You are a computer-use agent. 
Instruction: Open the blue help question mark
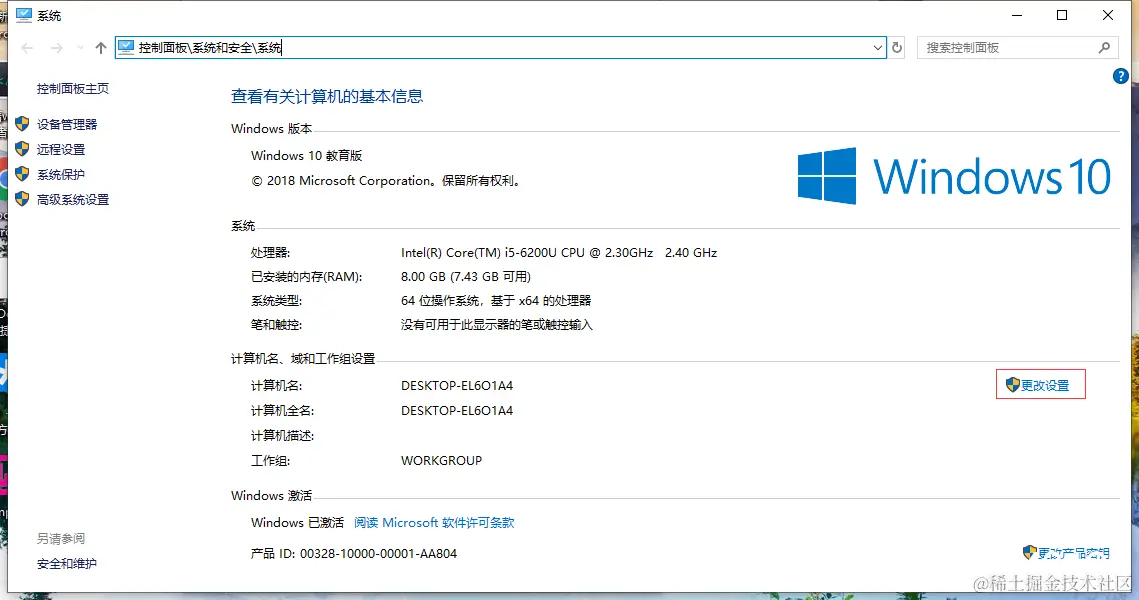click(1120, 76)
